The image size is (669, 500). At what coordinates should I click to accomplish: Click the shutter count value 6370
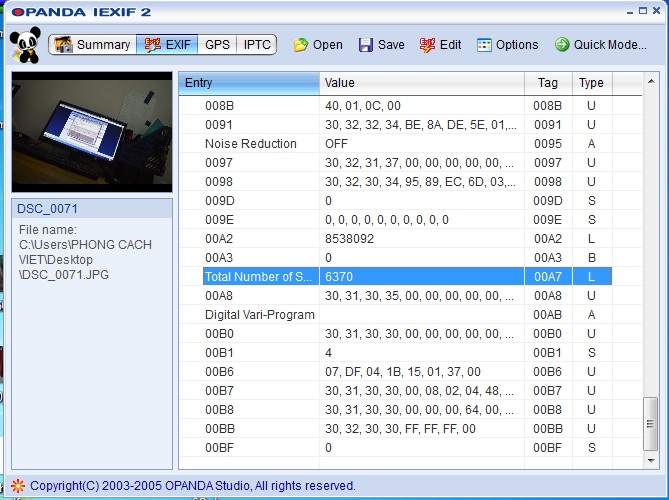click(339, 277)
